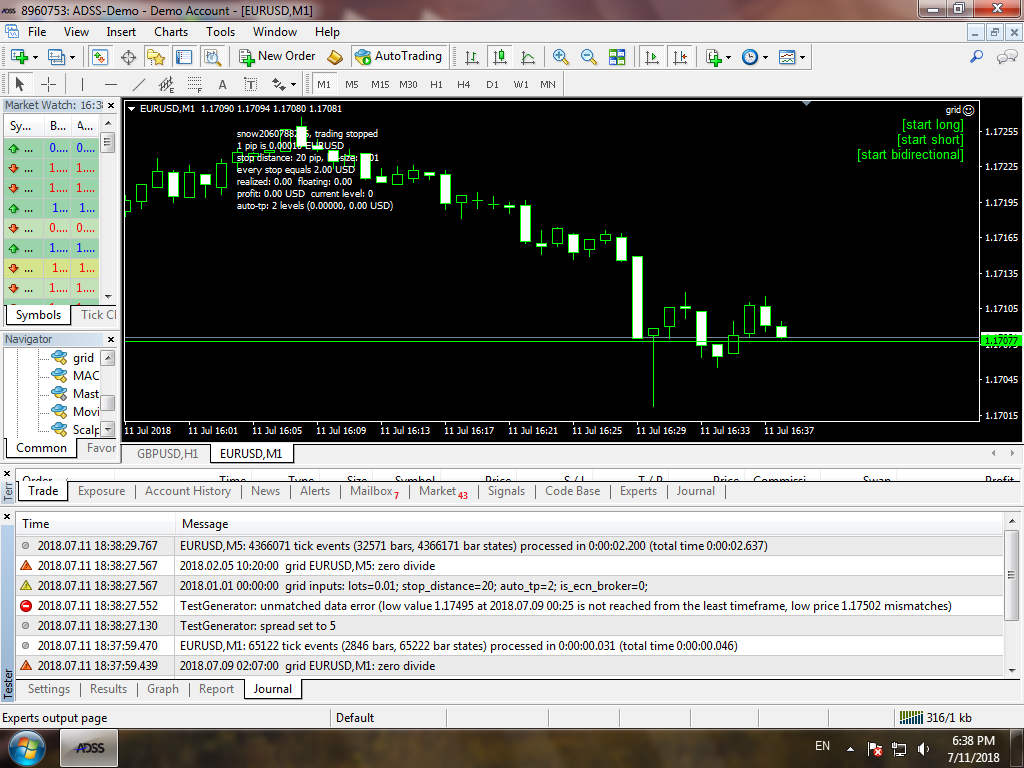Image resolution: width=1024 pixels, height=768 pixels.
Task: Show hidden tray icons arrow
Action: (850, 749)
